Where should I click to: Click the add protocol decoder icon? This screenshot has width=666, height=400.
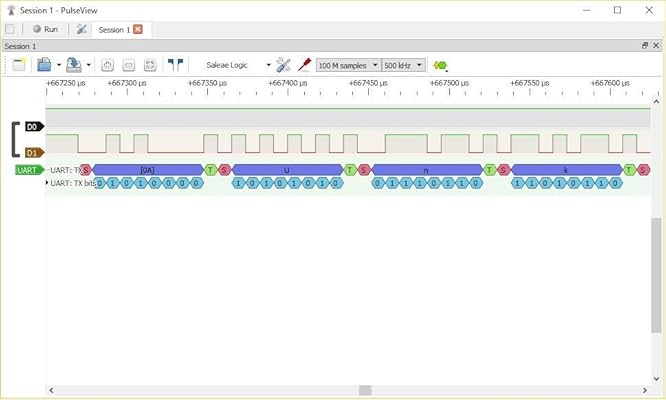pos(440,65)
